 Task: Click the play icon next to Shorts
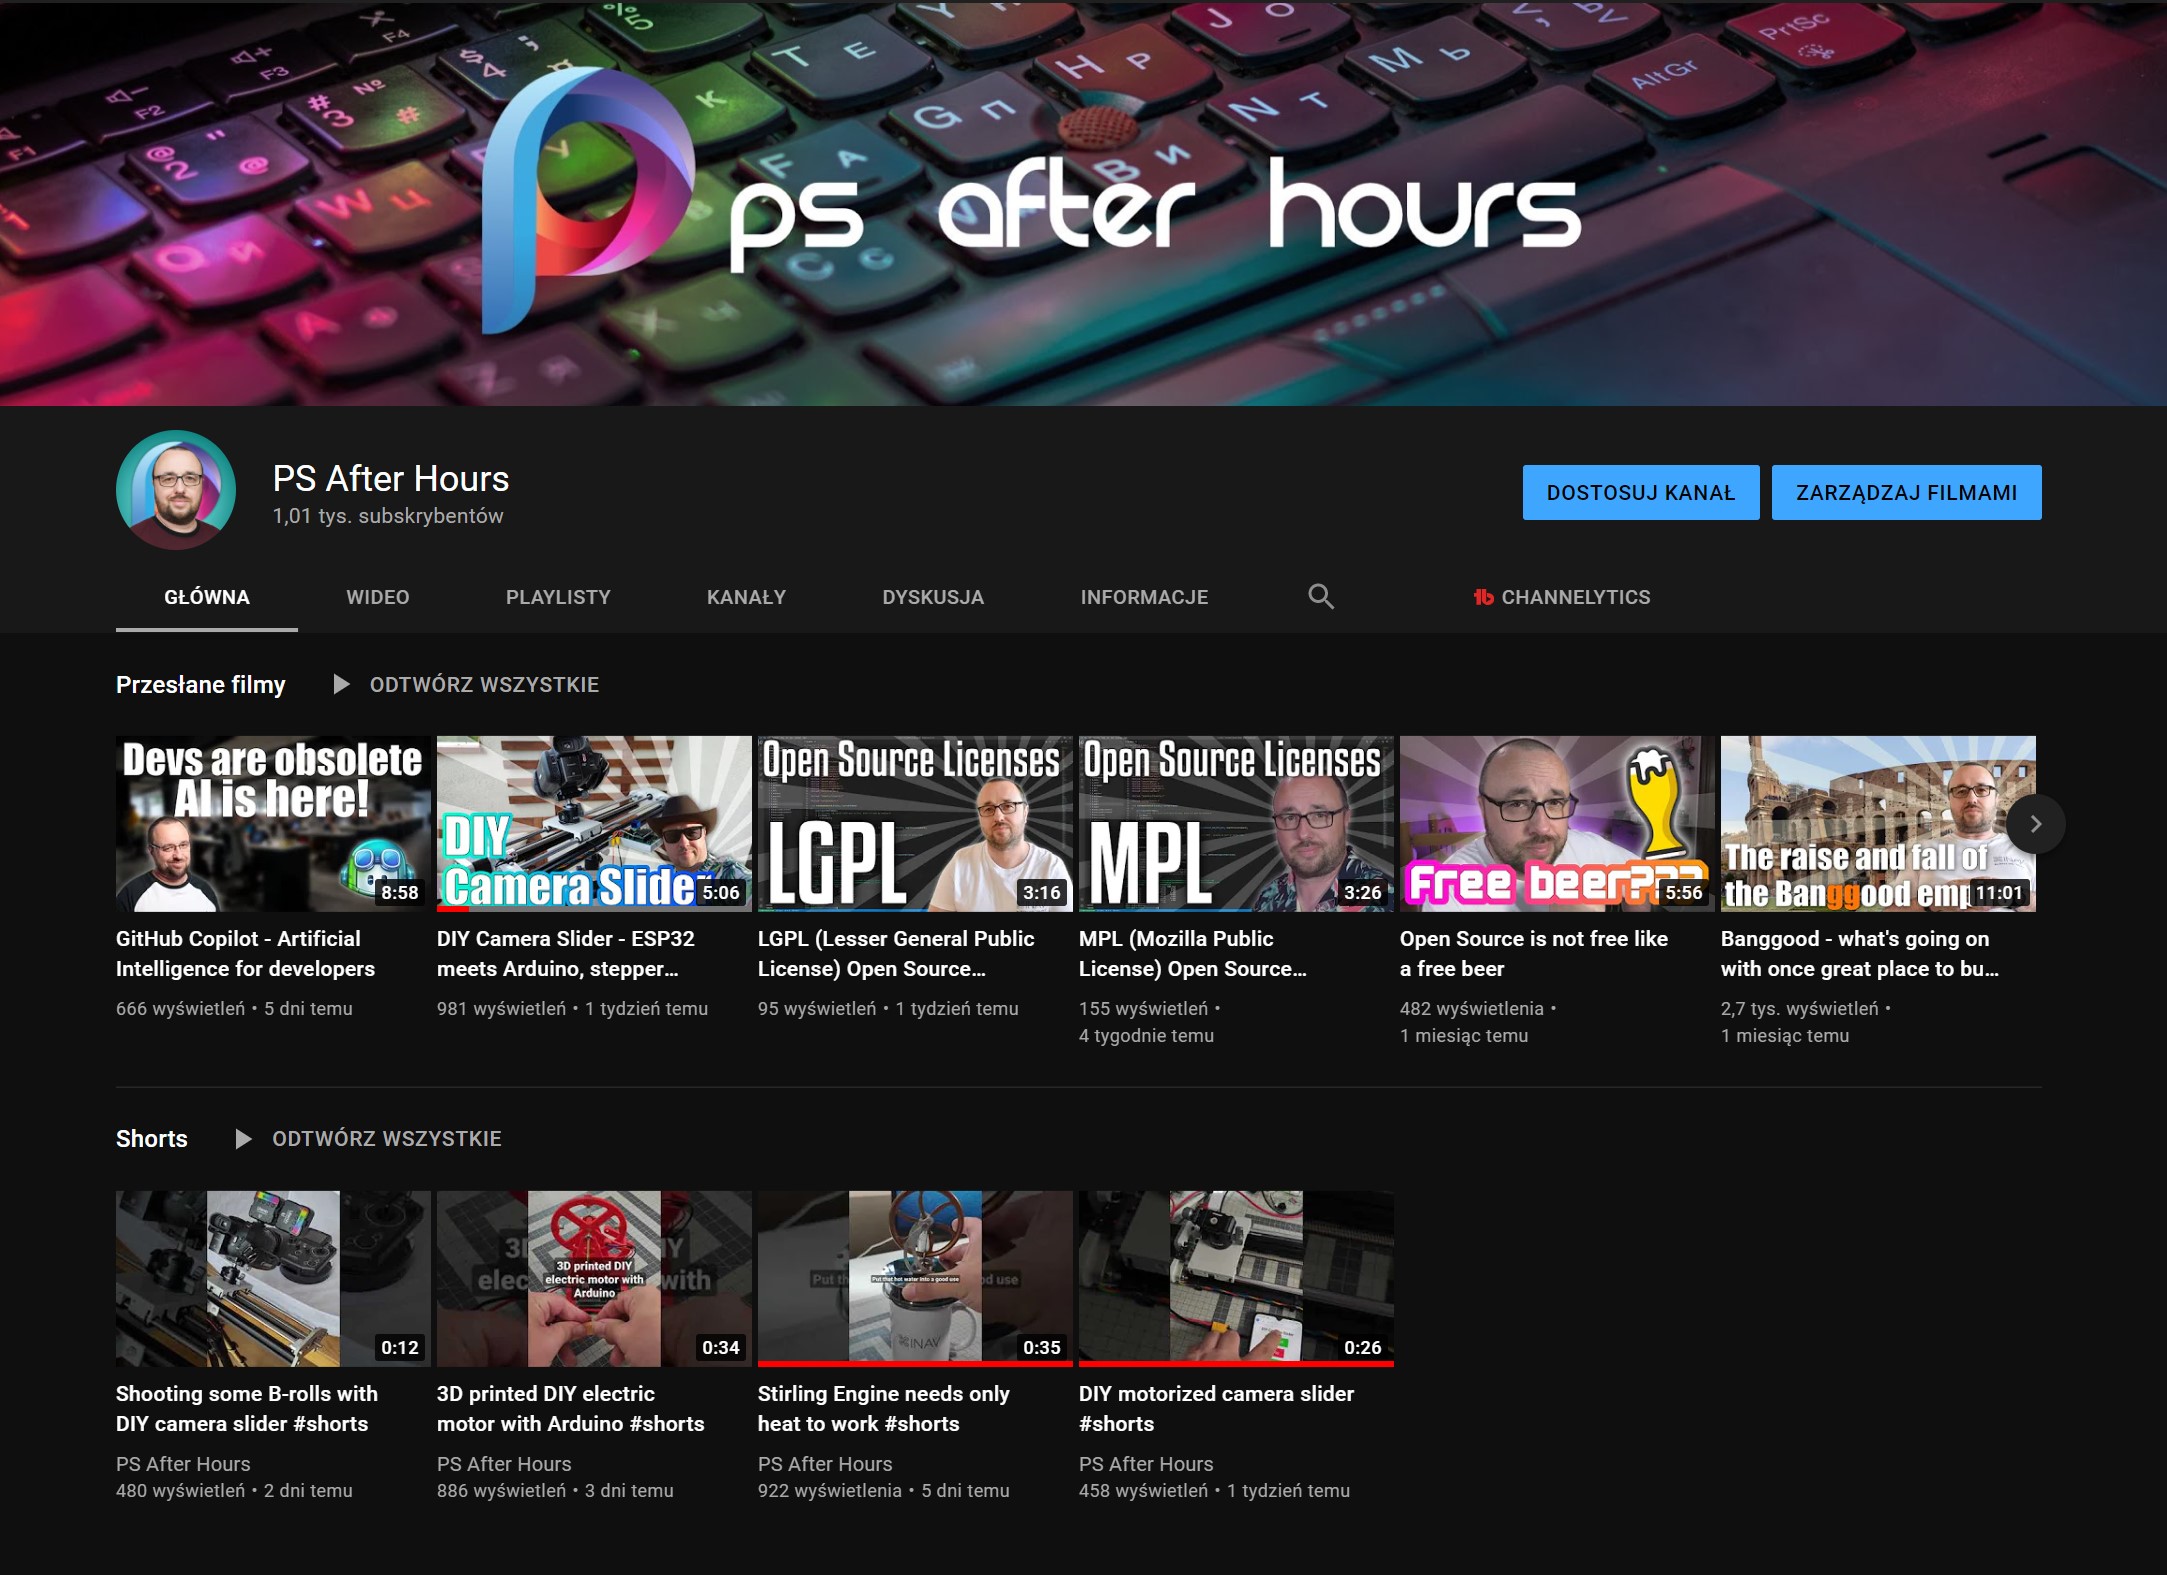(x=241, y=1138)
